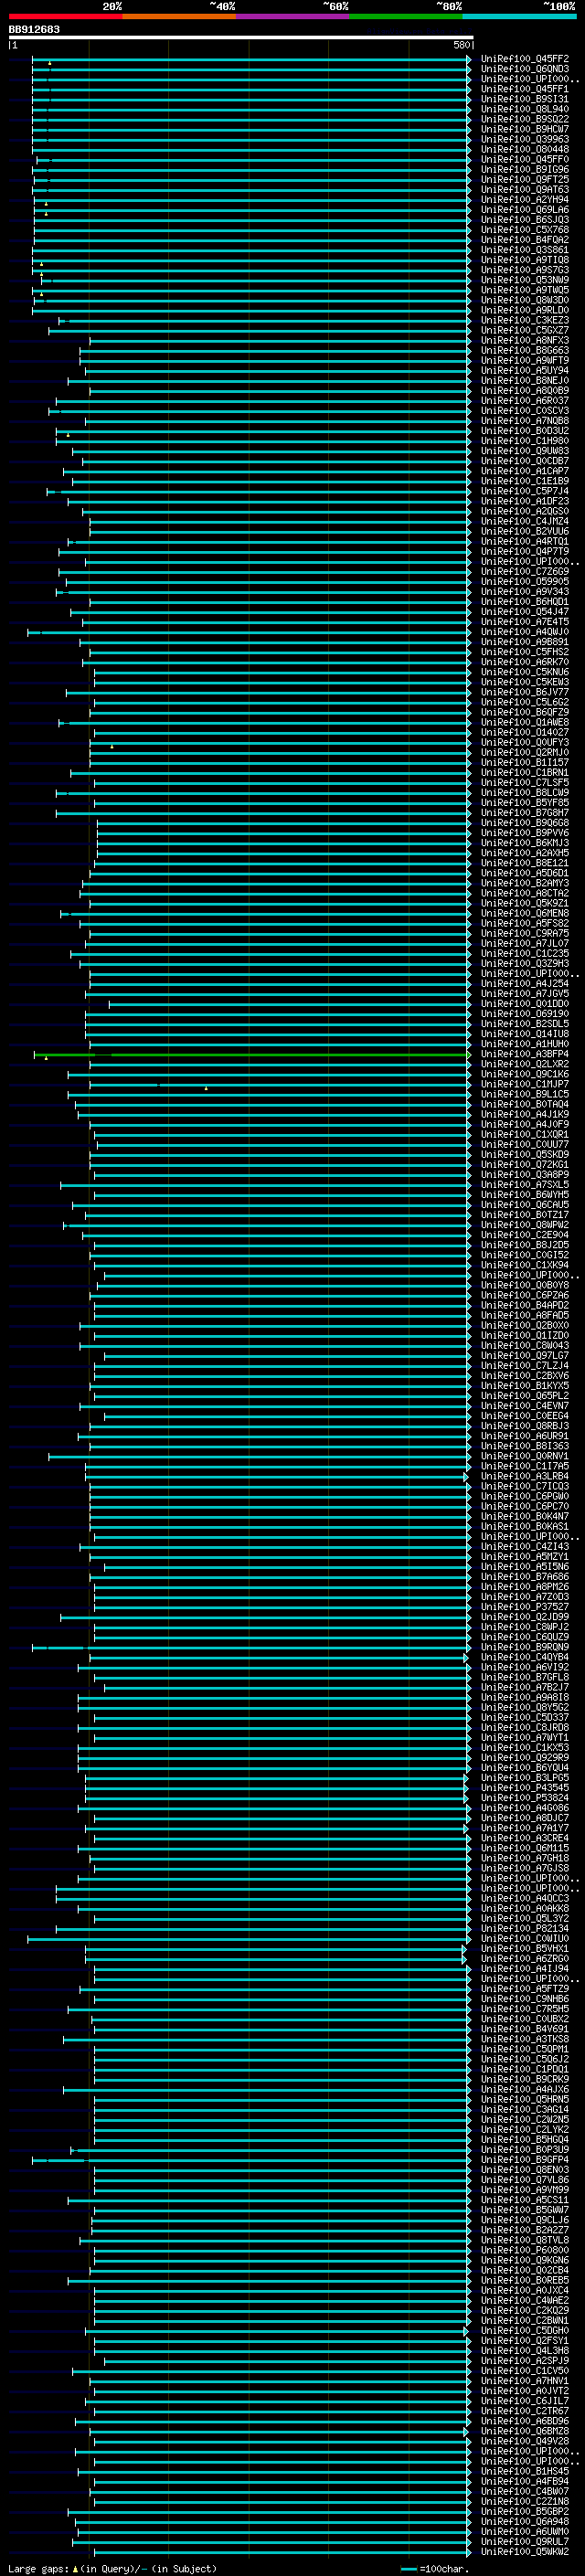The image size is (585, 2576).
Task: Click the hit label UniRef100_A7SXL5
Action: tap(525, 1185)
